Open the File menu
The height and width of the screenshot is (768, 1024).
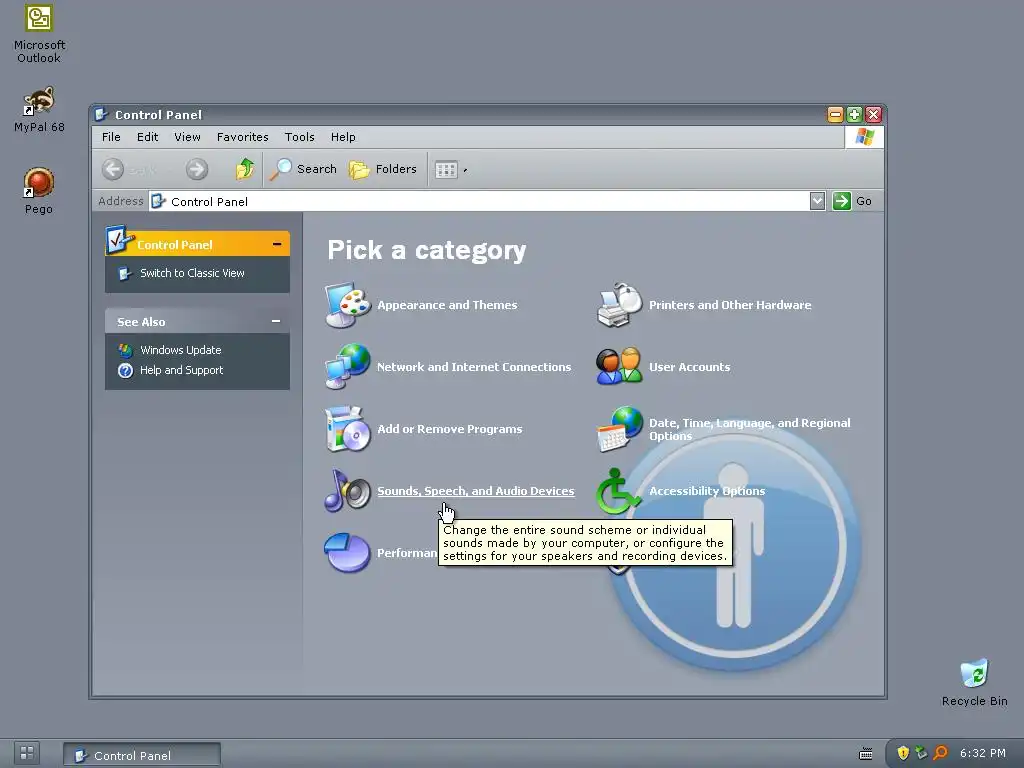click(111, 137)
